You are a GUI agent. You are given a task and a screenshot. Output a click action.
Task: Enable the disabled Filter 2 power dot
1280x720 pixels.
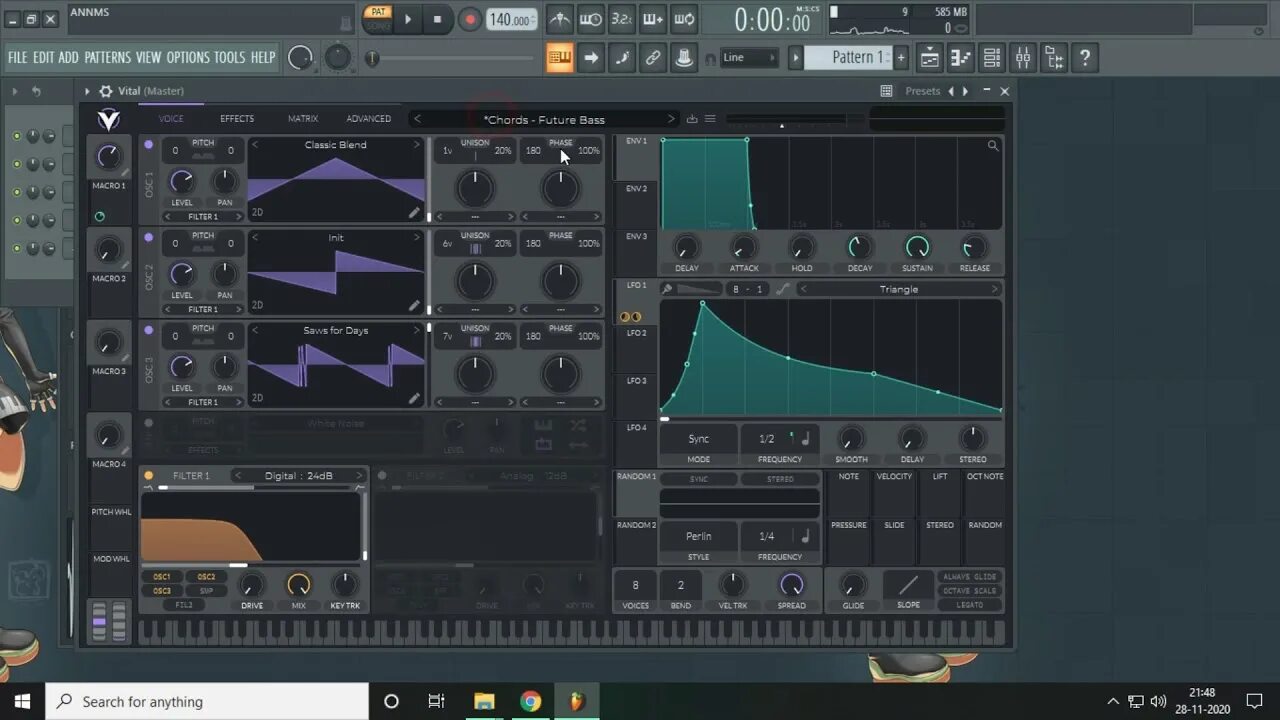click(x=382, y=476)
